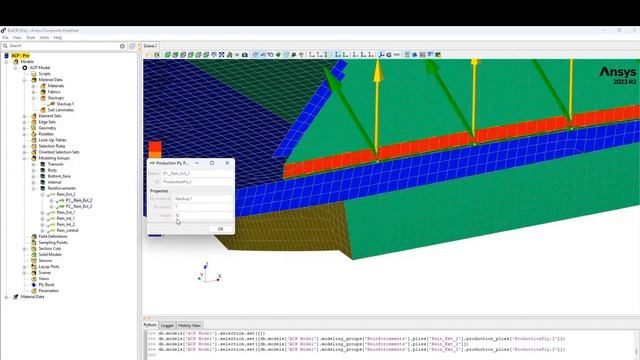Select the Look-Up Tables tree item
The width and height of the screenshot is (640, 360).
pos(52,140)
